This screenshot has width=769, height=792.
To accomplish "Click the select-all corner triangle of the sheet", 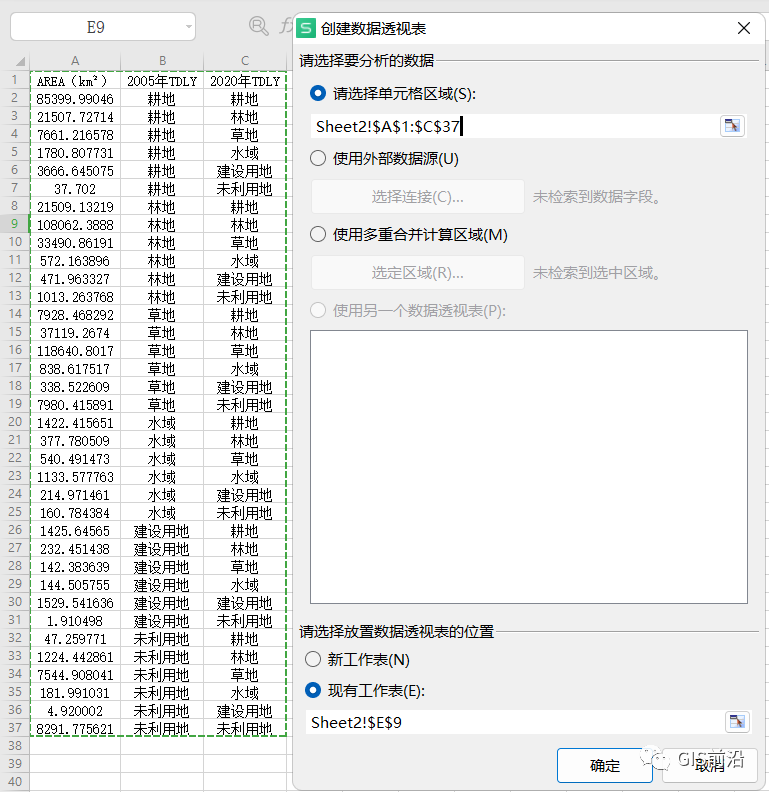I will click(20, 61).
